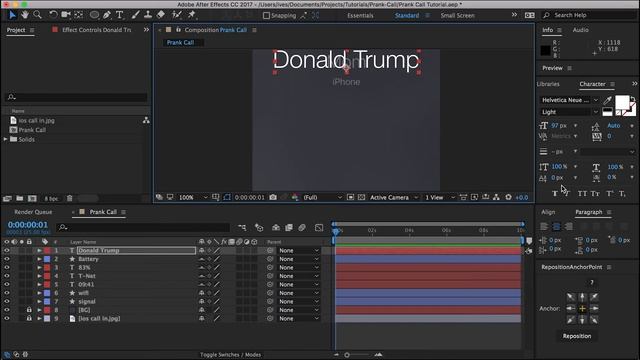This screenshot has height=360, width=640.
Task: Select the Eraser tool
Action: click(161, 15)
